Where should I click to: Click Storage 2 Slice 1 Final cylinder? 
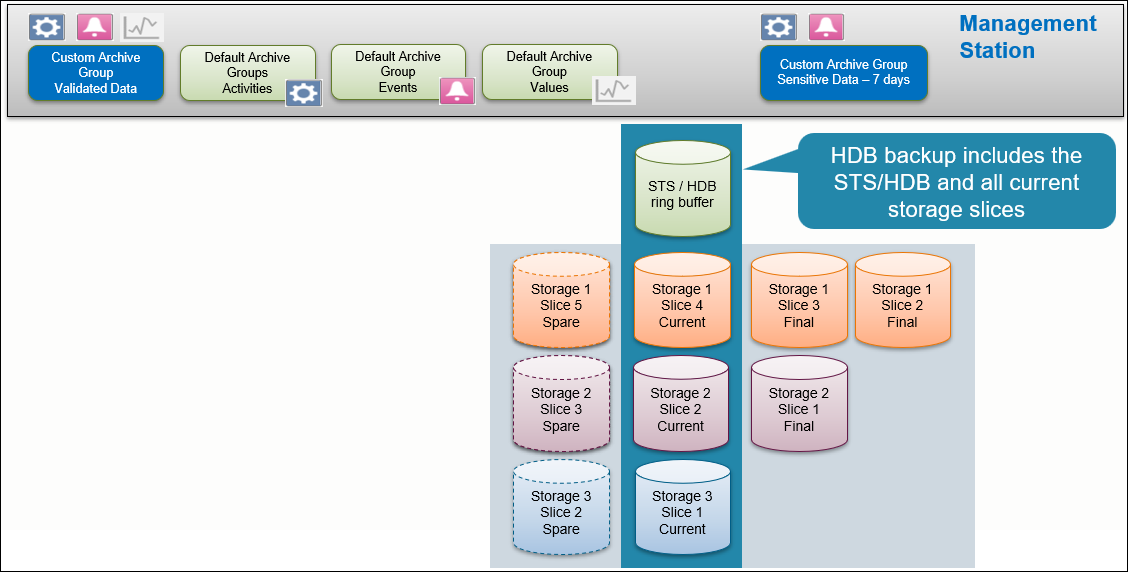click(x=799, y=407)
